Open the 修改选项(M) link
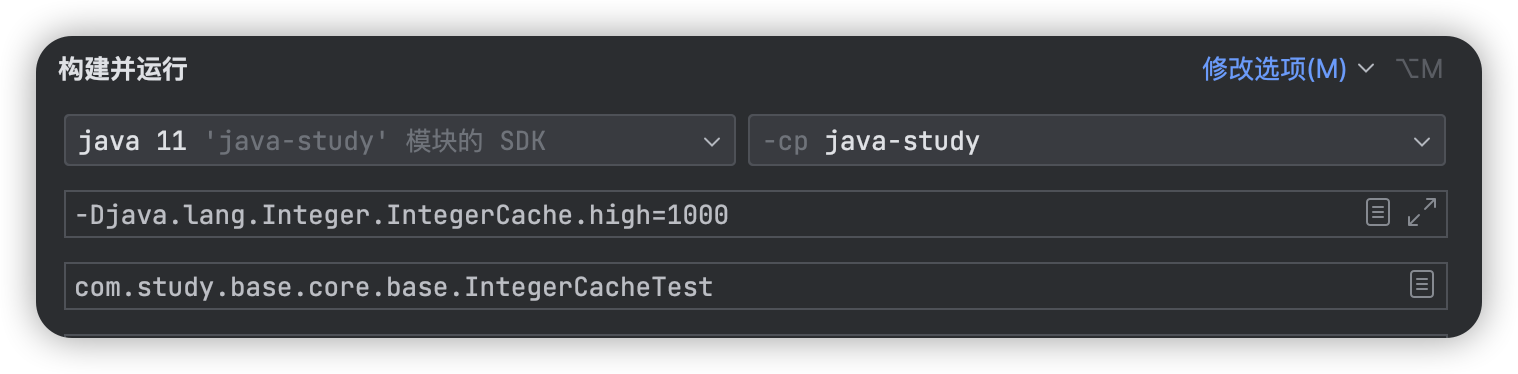The image size is (1518, 374). point(1274,69)
